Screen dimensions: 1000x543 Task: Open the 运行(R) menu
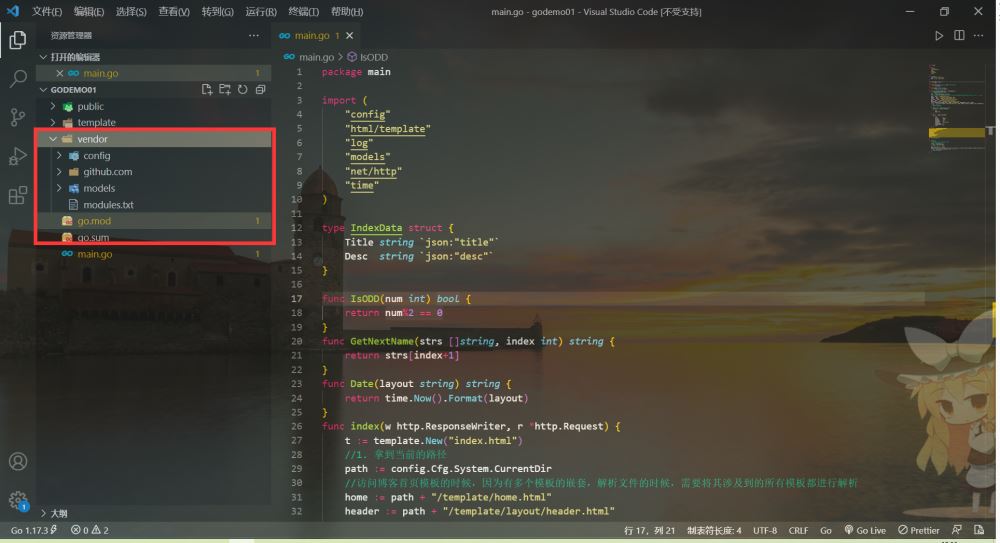pyautogui.click(x=261, y=11)
